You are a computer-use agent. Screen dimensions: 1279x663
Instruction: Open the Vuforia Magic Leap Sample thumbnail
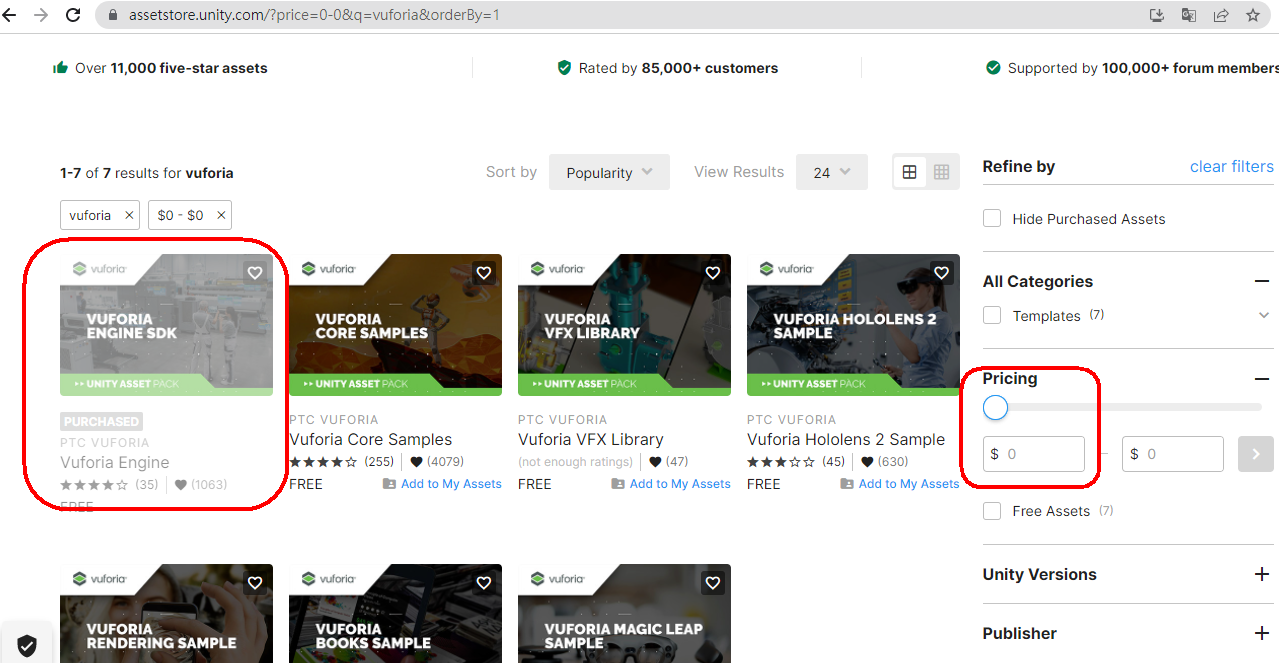[x=624, y=613]
